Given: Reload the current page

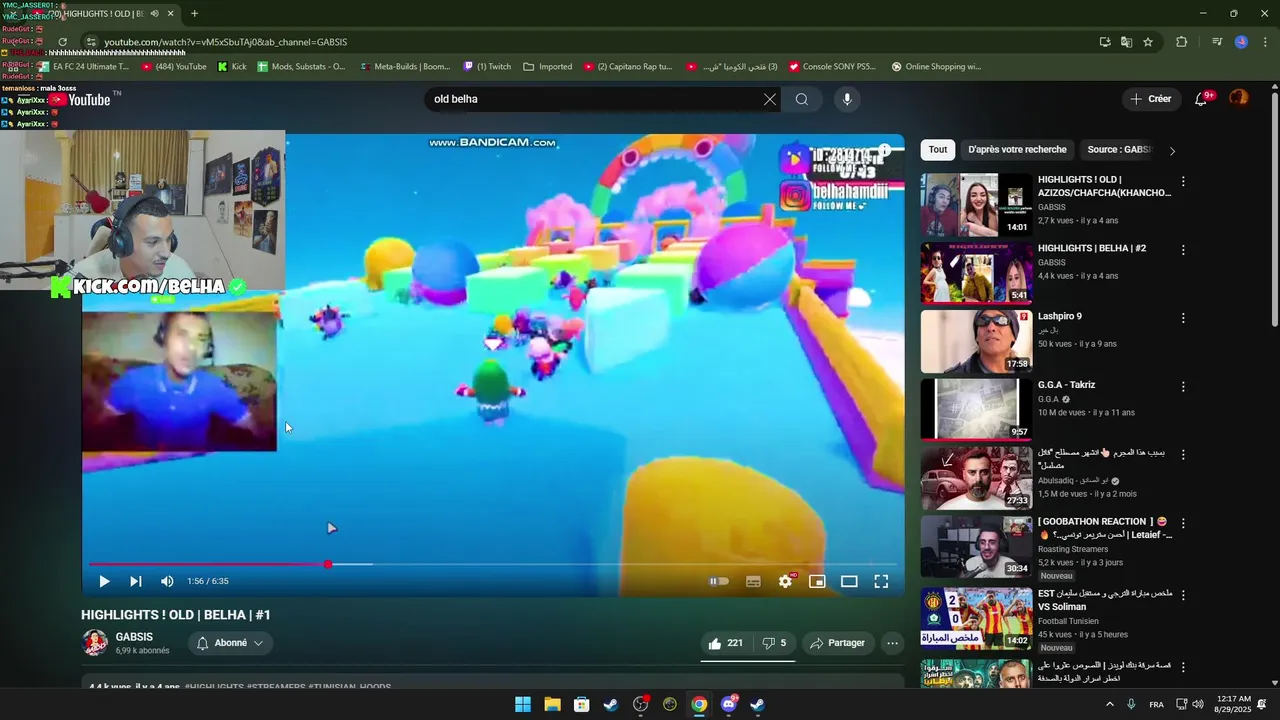Looking at the screenshot, I should (62, 42).
